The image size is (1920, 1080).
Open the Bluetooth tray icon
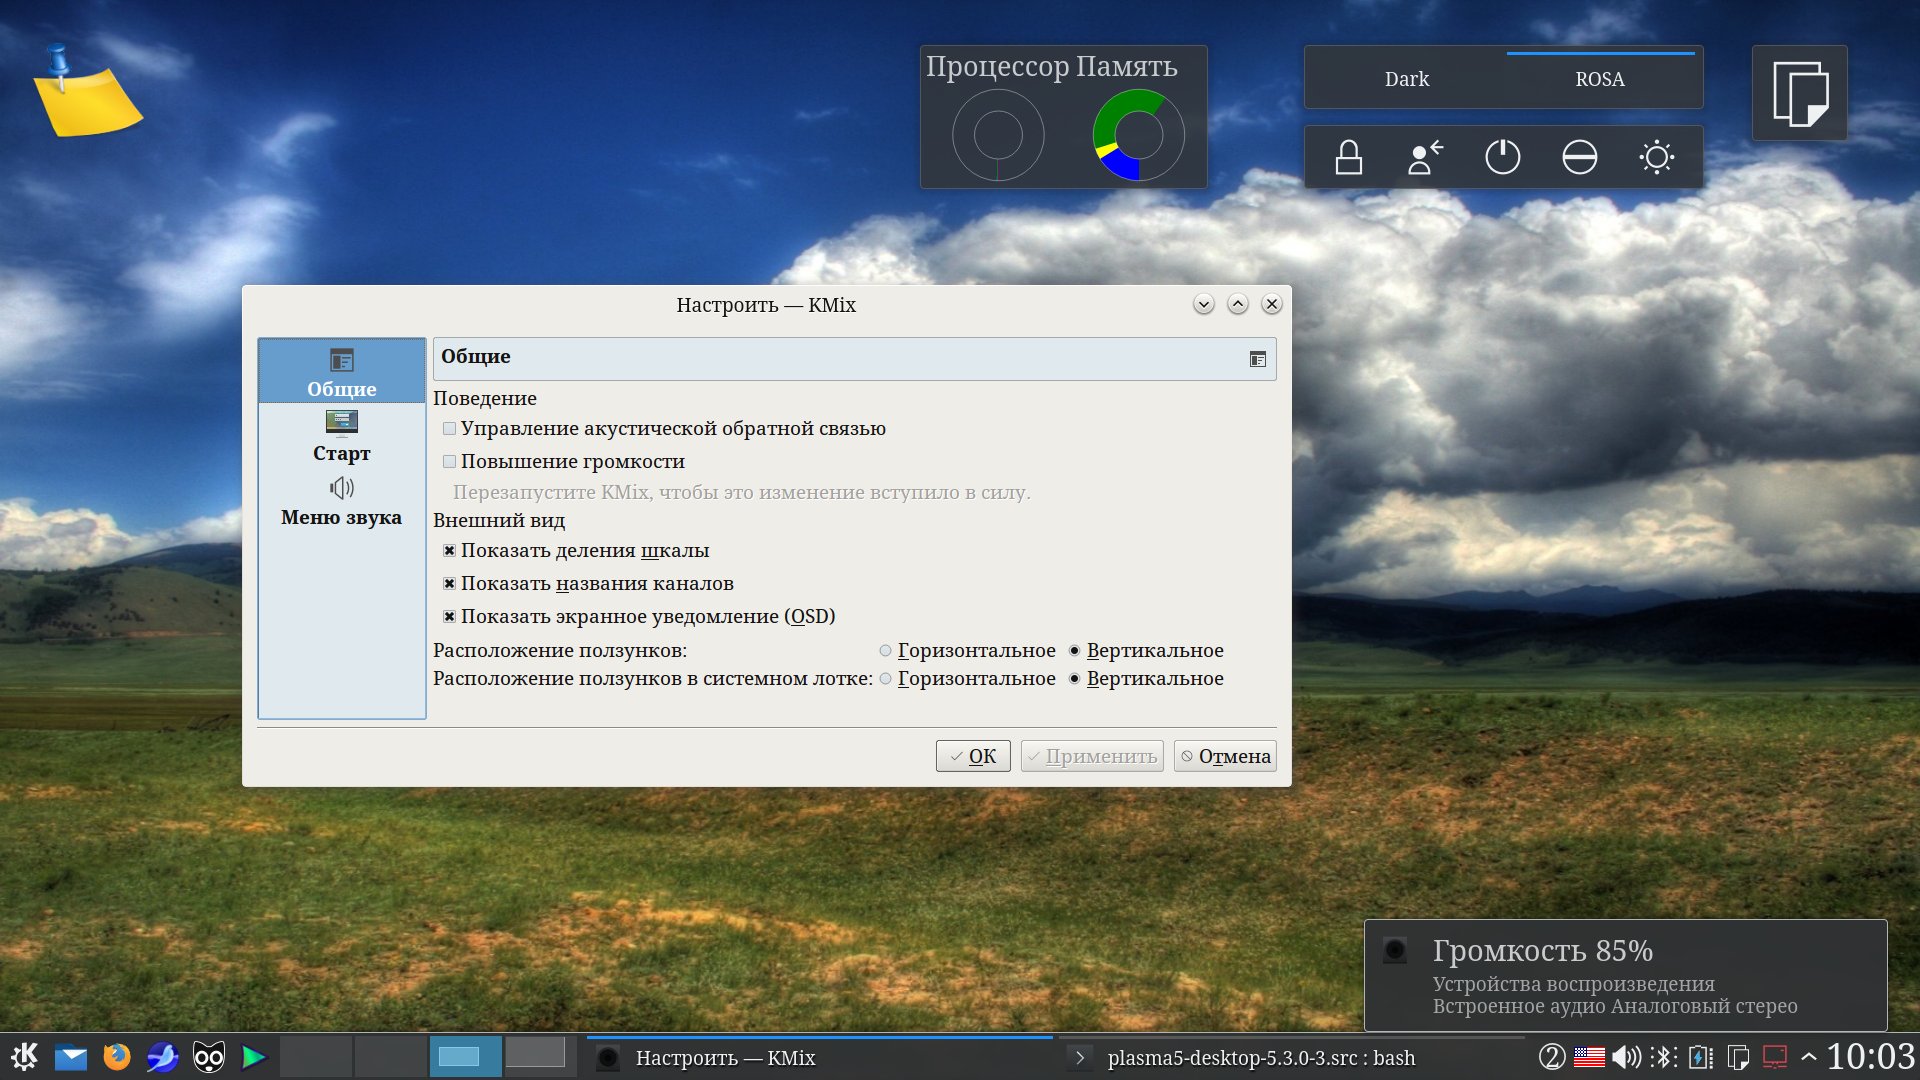pos(1663,1057)
